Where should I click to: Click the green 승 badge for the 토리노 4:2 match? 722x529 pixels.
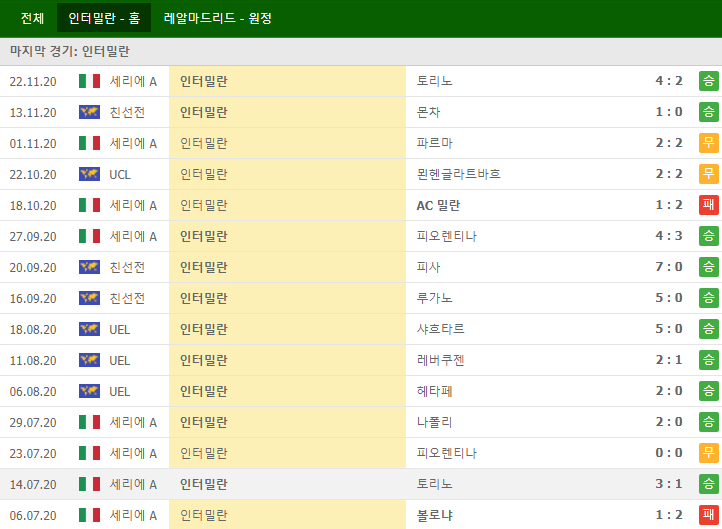point(709,81)
